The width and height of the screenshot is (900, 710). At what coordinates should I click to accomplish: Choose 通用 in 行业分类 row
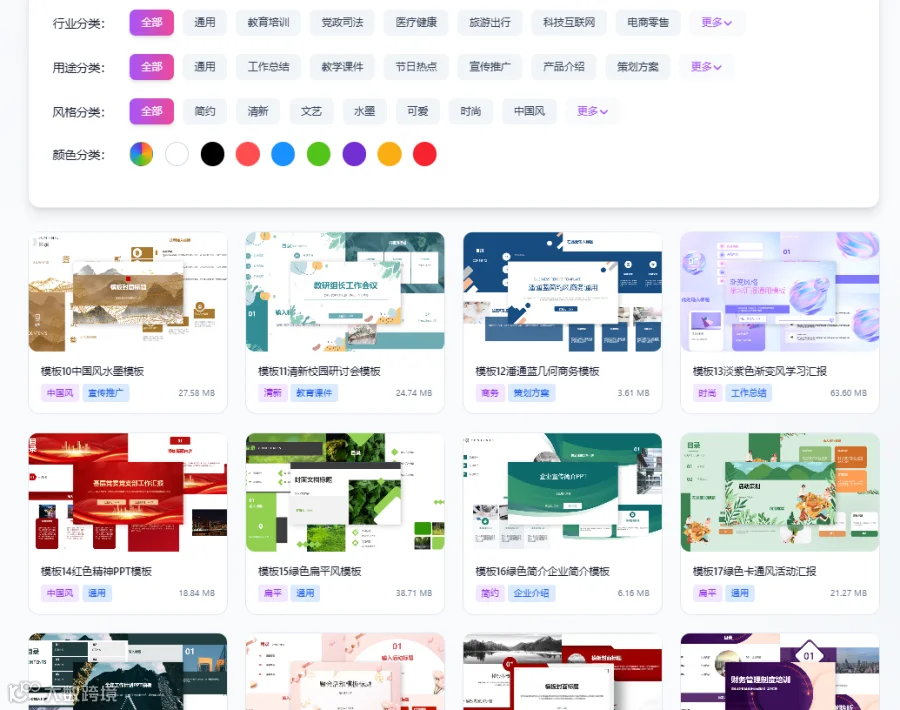click(x=205, y=22)
